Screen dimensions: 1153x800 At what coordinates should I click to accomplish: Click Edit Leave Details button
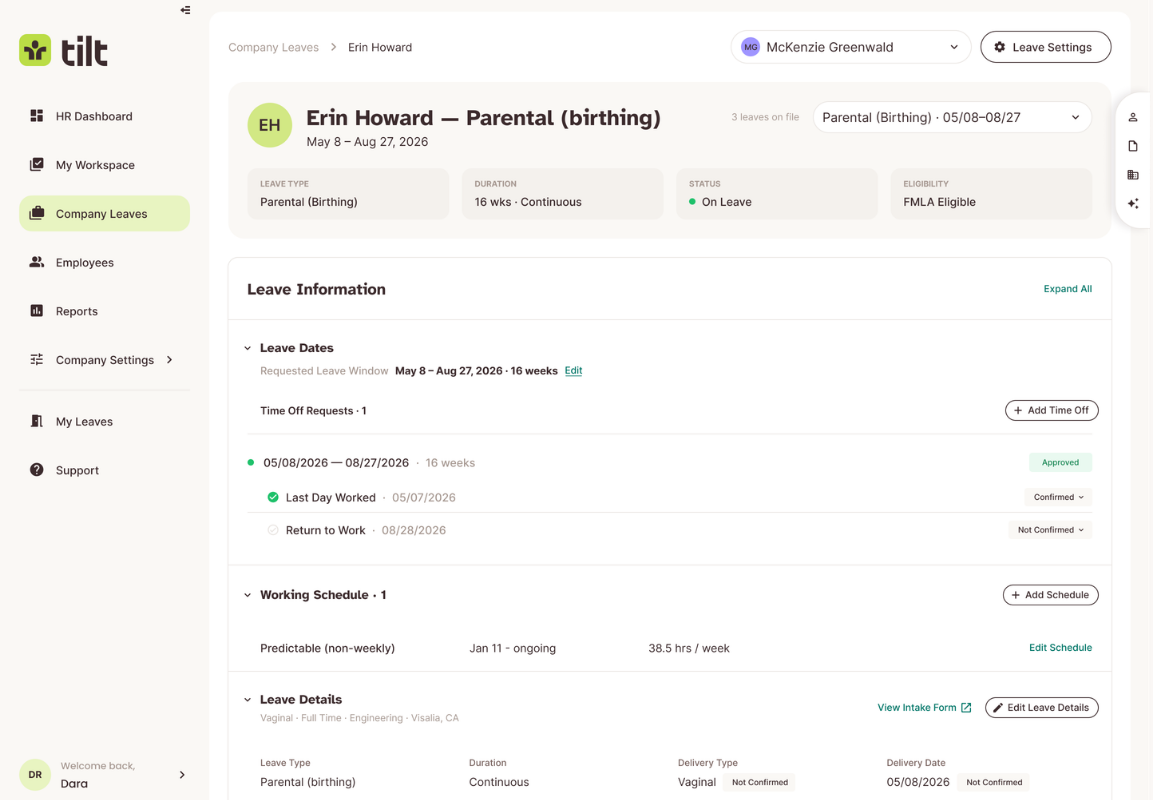[x=1041, y=707]
